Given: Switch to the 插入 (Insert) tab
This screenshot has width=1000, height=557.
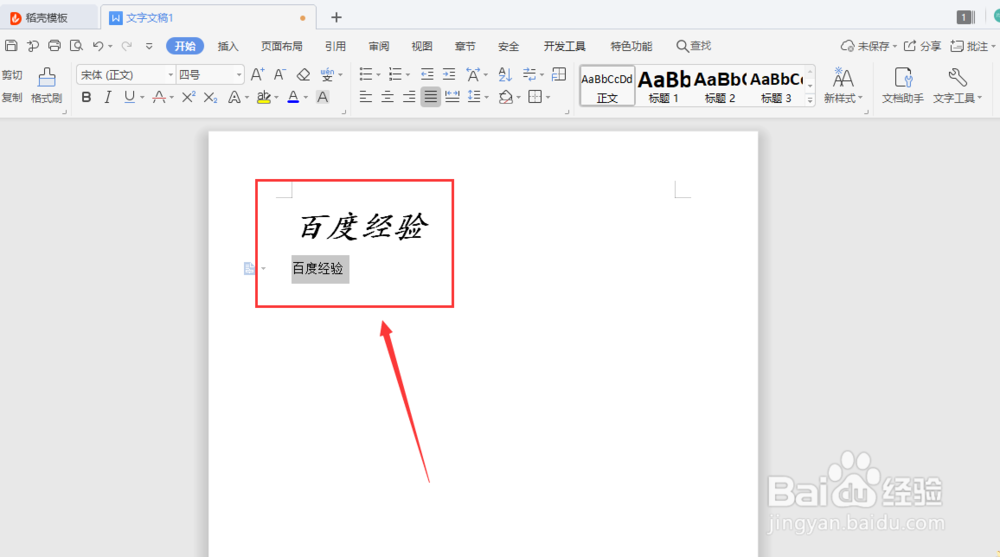Looking at the screenshot, I should [x=228, y=46].
